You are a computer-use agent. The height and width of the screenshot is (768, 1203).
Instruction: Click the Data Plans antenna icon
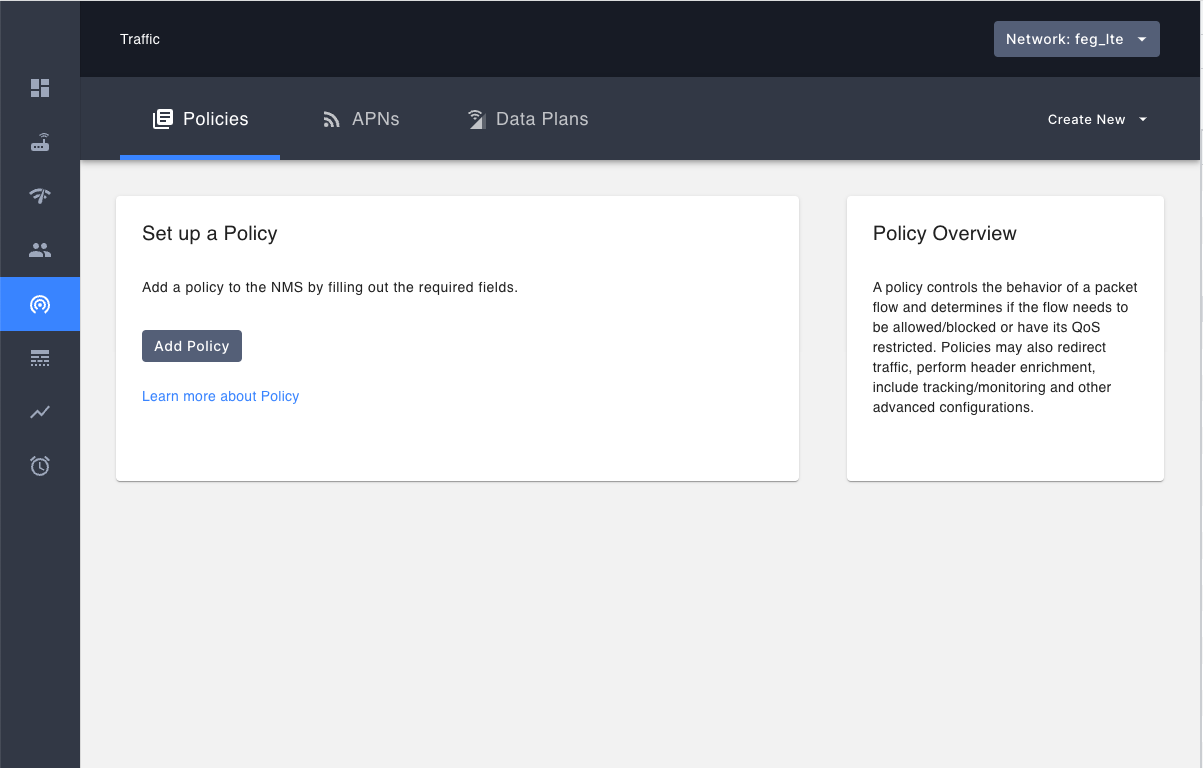coord(477,118)
